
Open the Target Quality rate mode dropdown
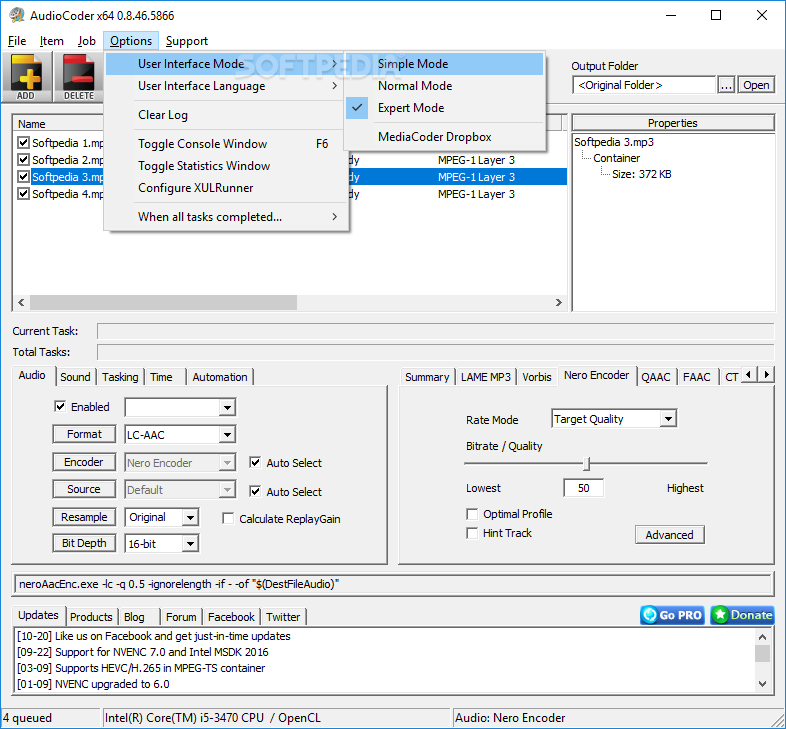pos(668,419)
